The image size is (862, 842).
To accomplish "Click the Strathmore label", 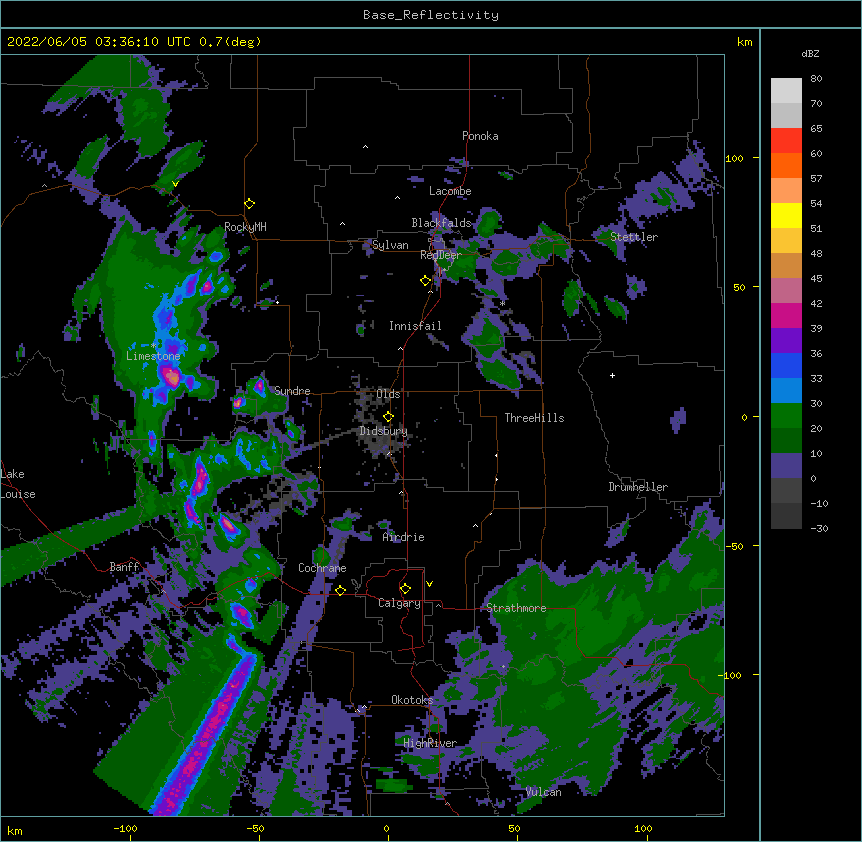I will (516, 608).
